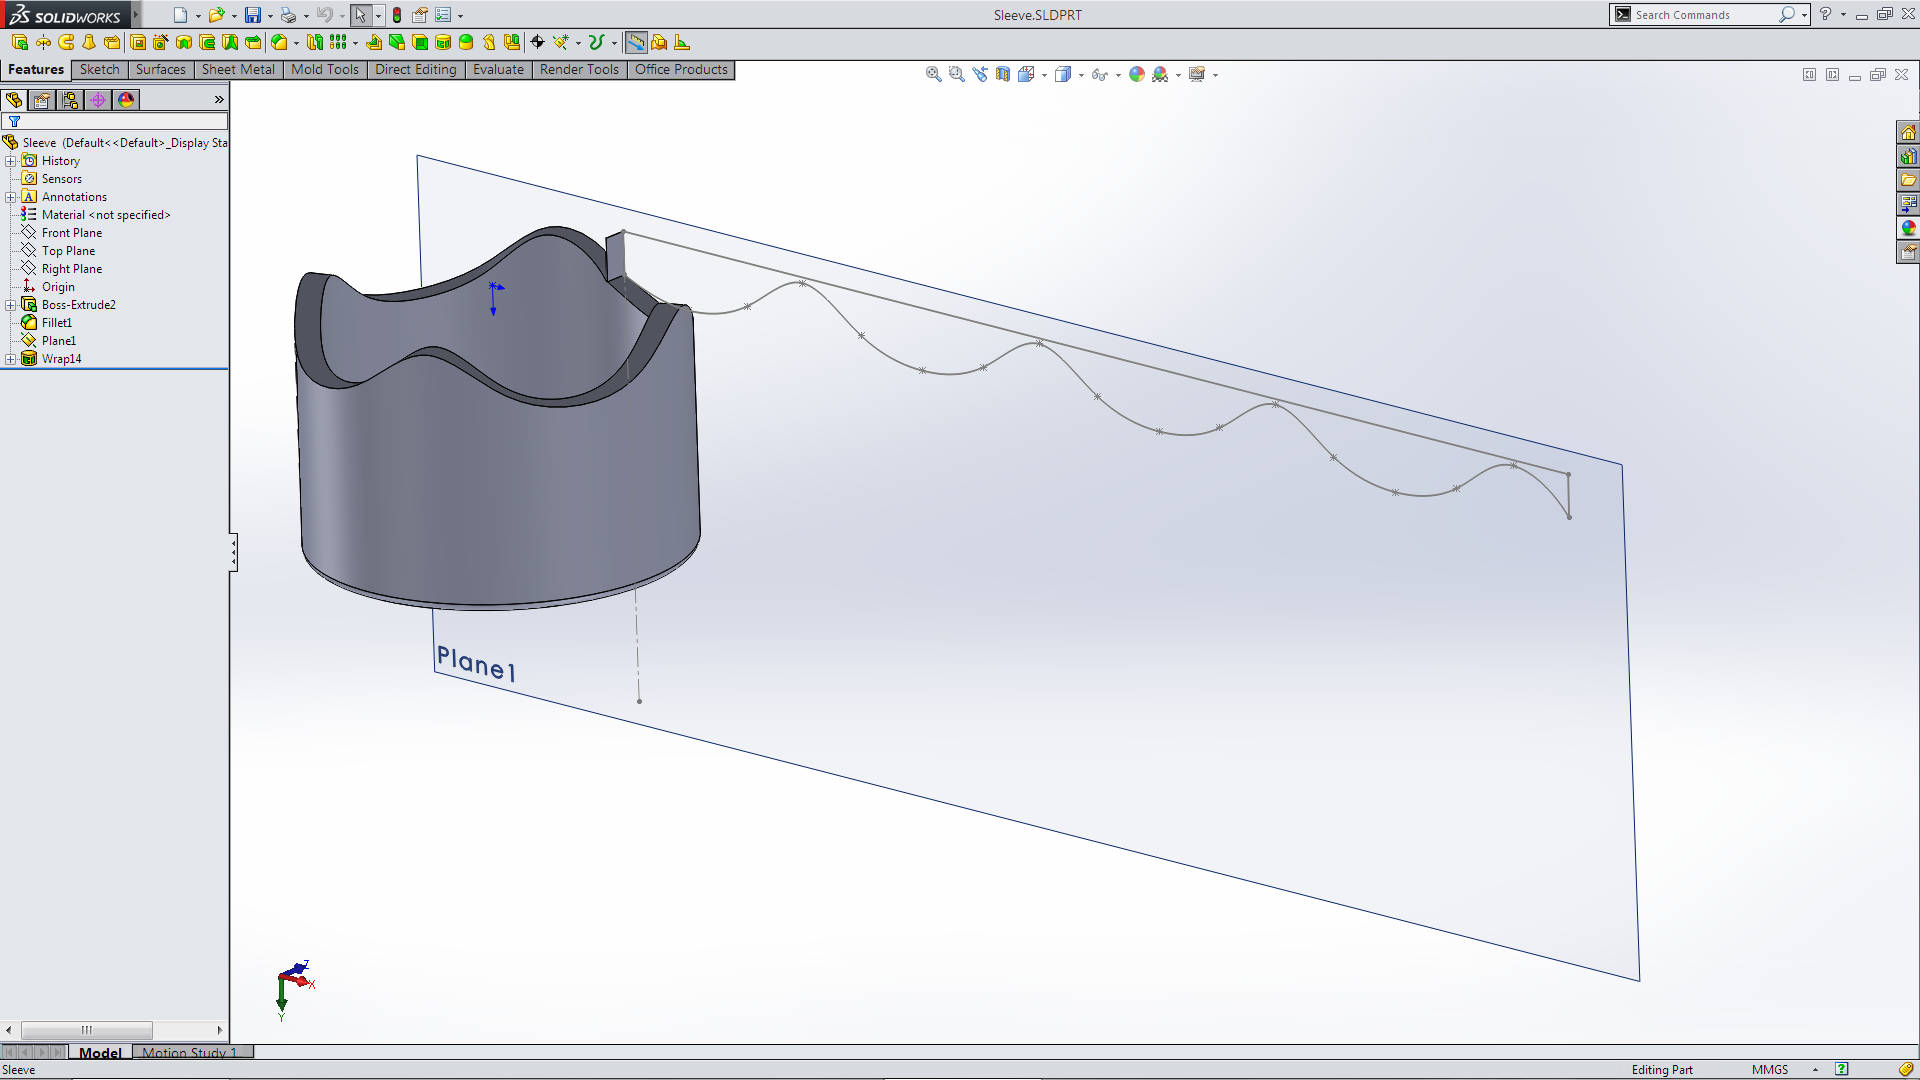This screenshot has width=1920, height=1080.
Task: Toggle Hide/Show Items glasses icon
Action: tap(1099, 74)
